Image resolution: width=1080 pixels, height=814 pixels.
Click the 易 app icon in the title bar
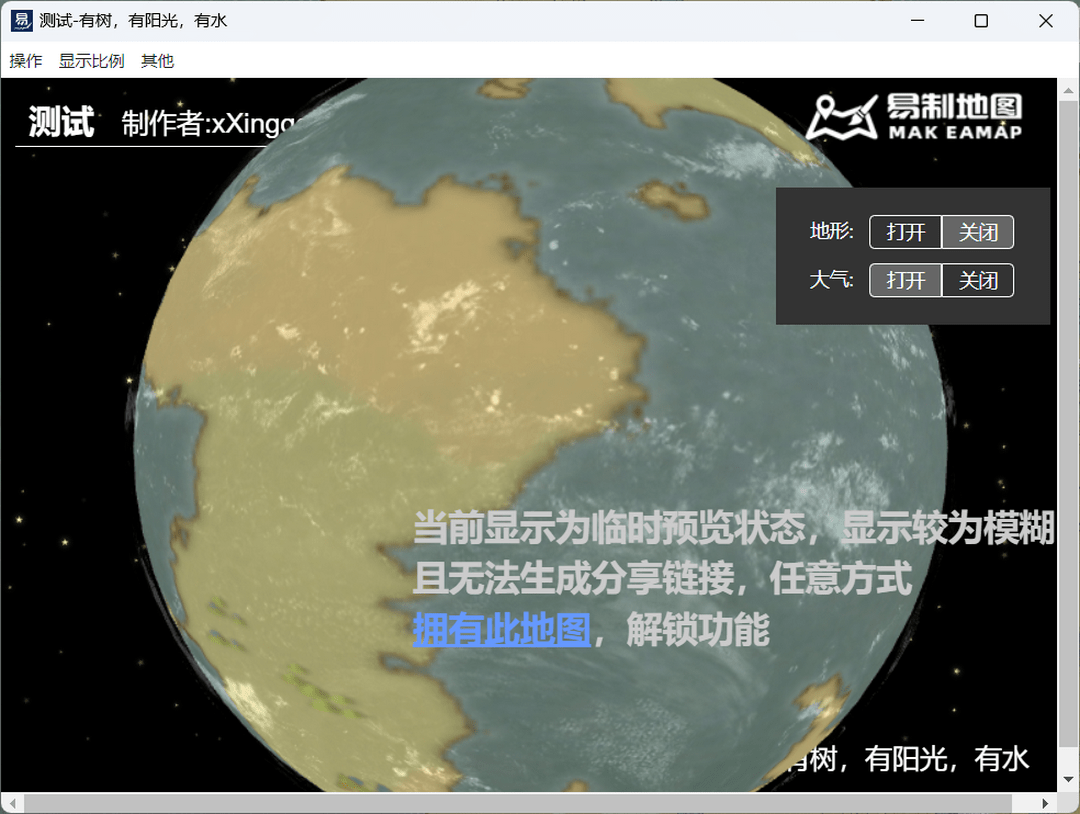(20, 20)
